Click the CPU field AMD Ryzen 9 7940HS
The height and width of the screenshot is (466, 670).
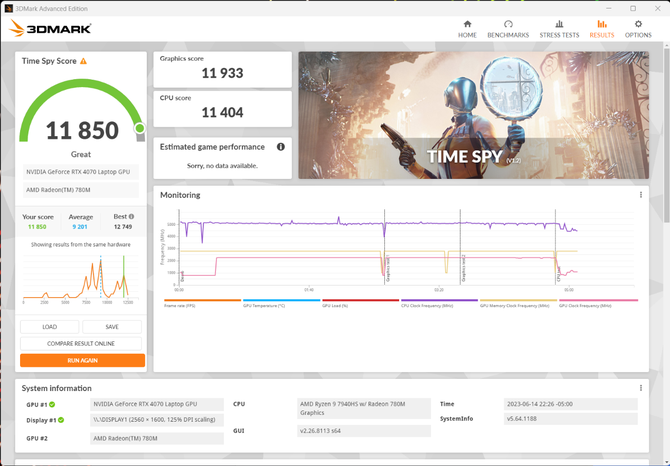[x=364, y=408]
